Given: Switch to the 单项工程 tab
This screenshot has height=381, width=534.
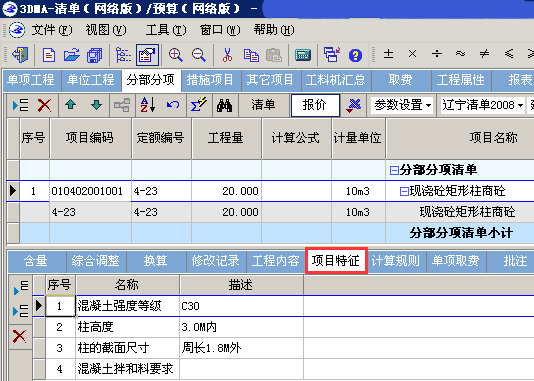Looking at the screenshot, I should click(31, 80).
